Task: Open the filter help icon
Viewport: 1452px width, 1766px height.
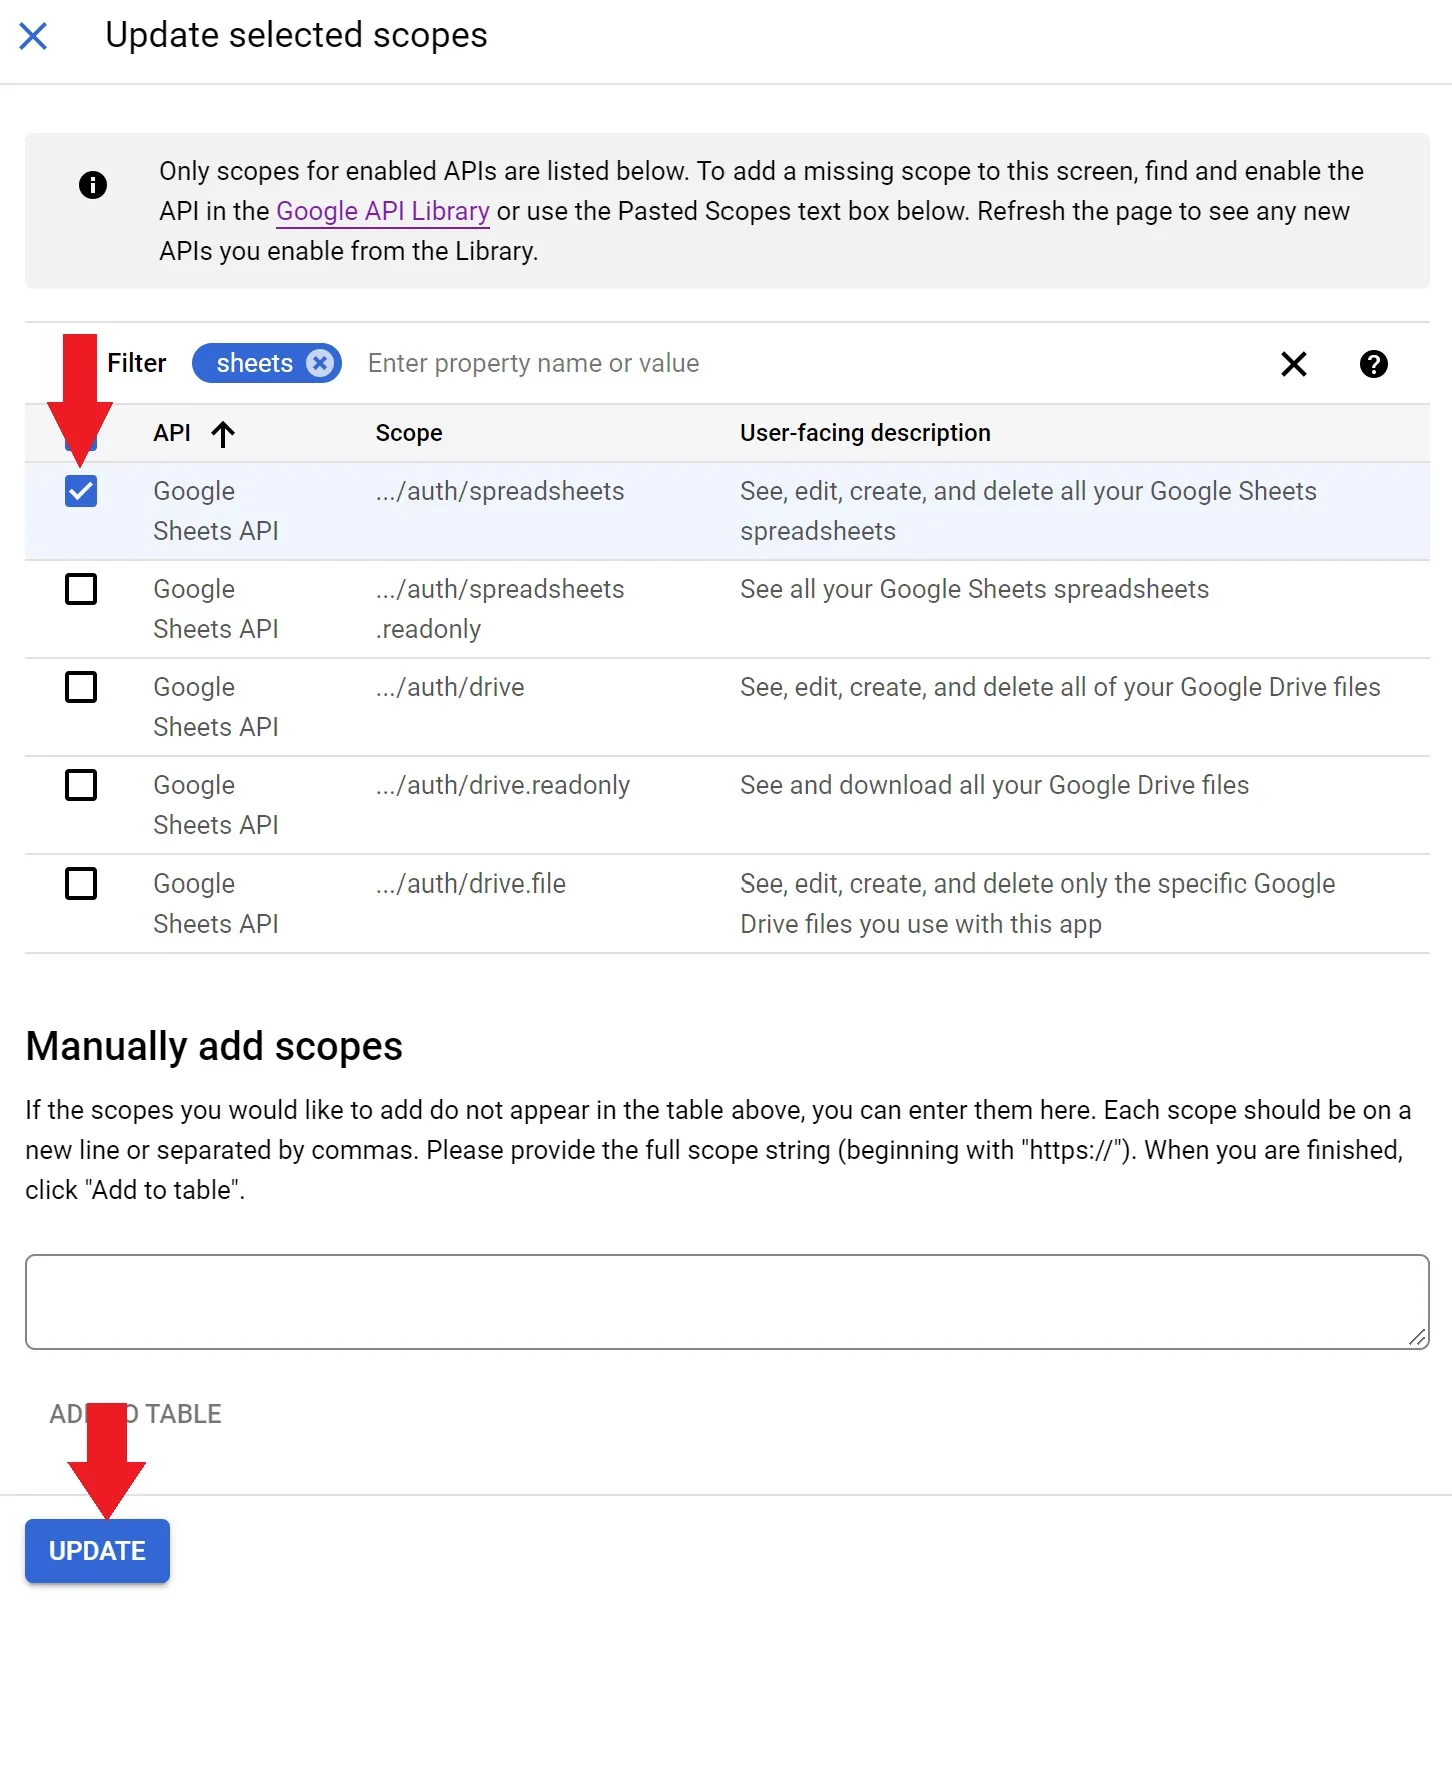Action: (x=1373, y=364)
